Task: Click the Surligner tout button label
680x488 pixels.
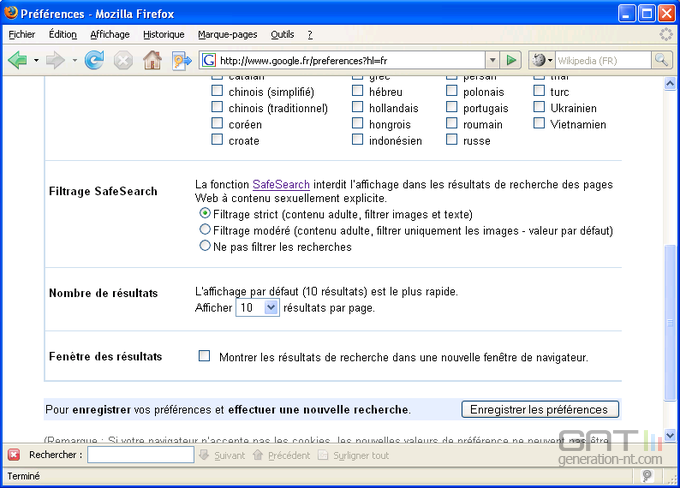Action: pyautogui.click(x=361, y=455)
